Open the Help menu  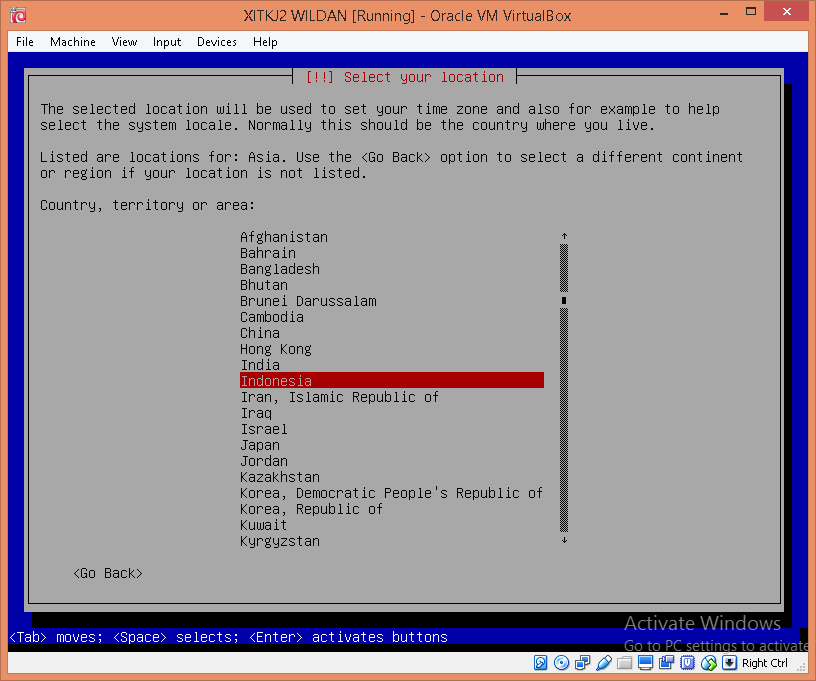tap(265, 42)
